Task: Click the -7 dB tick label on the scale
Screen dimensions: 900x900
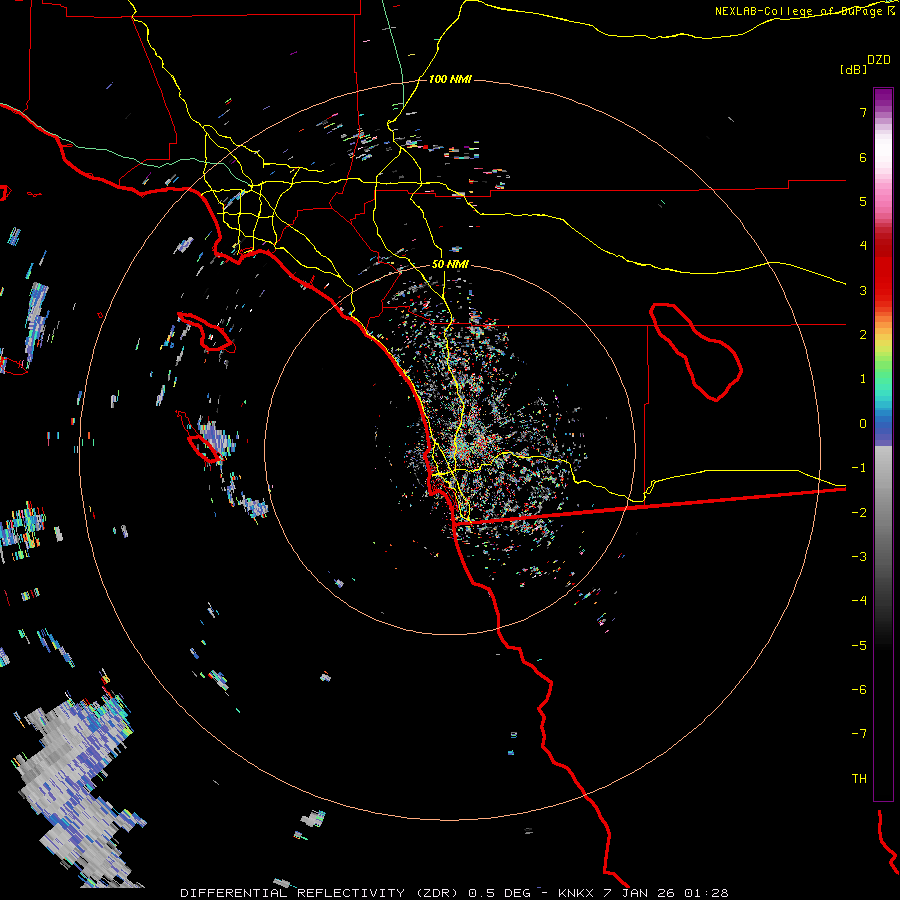Action: (859, 734)
